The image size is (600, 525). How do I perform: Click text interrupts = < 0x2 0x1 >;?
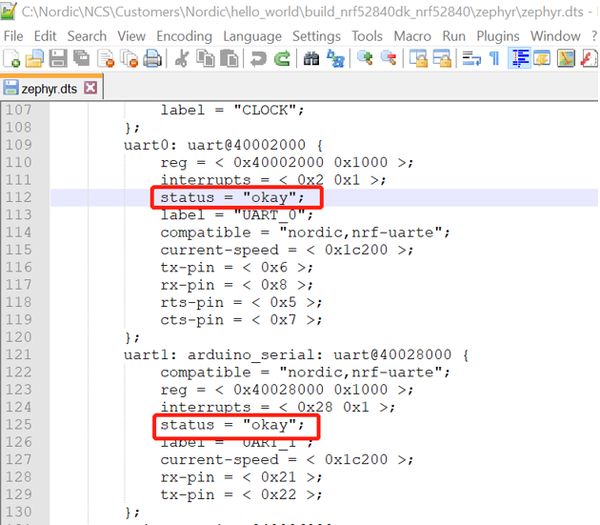273,180
